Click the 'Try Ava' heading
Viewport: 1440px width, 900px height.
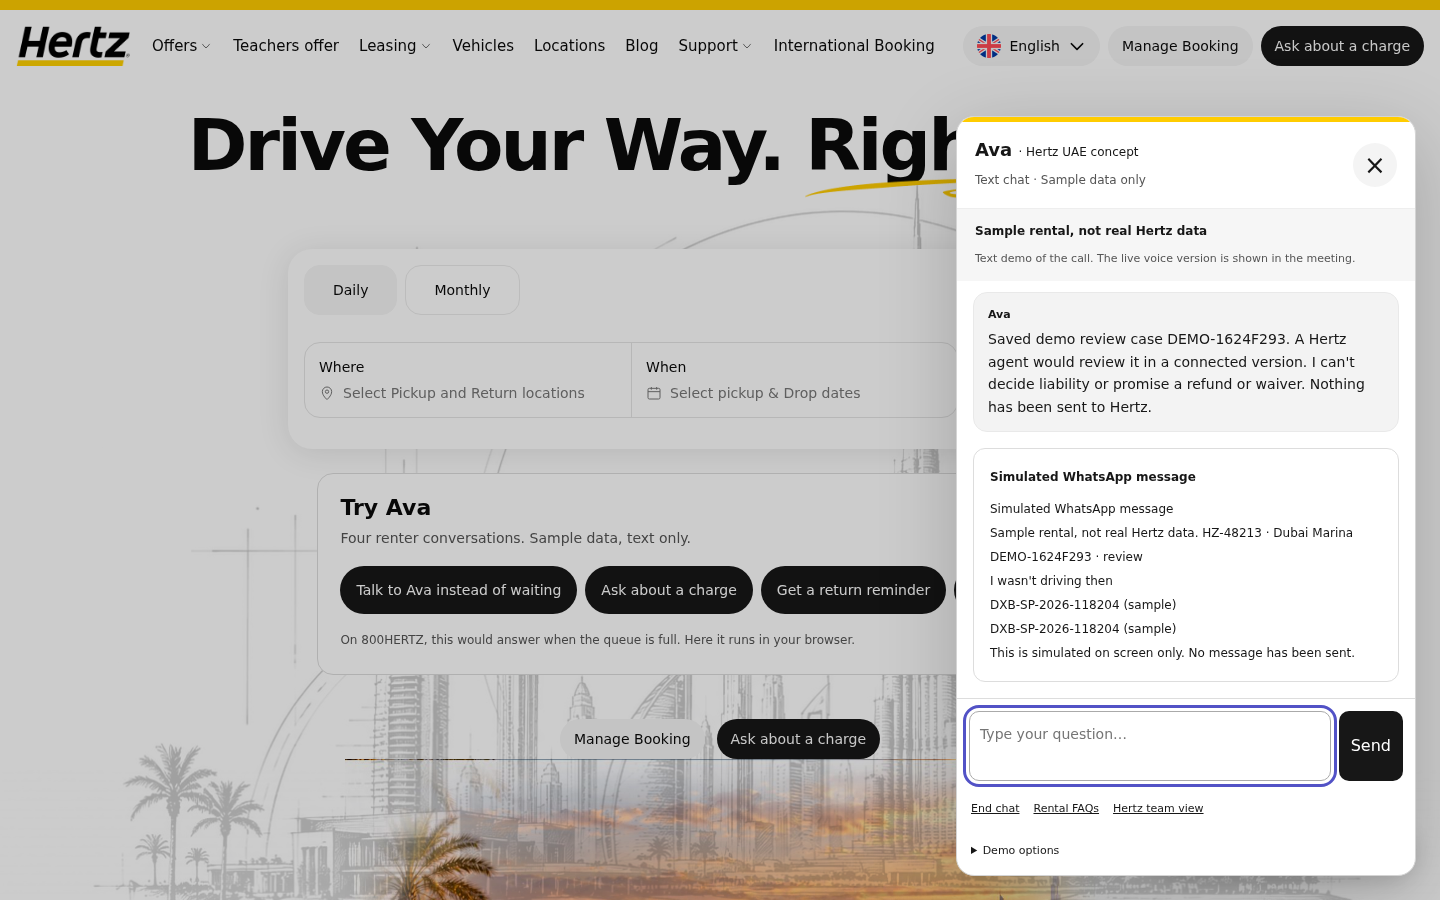(x=386, y=507)
